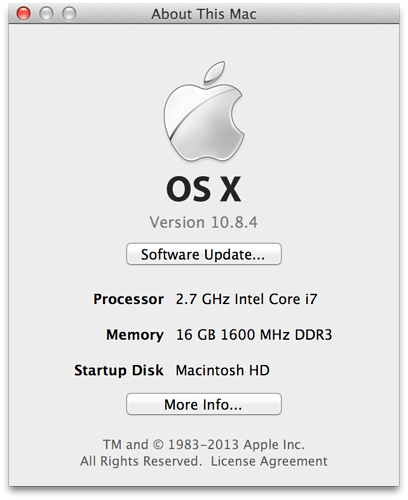
Task: Click the leaf on the Apple logo
Action: pos(214,72)
